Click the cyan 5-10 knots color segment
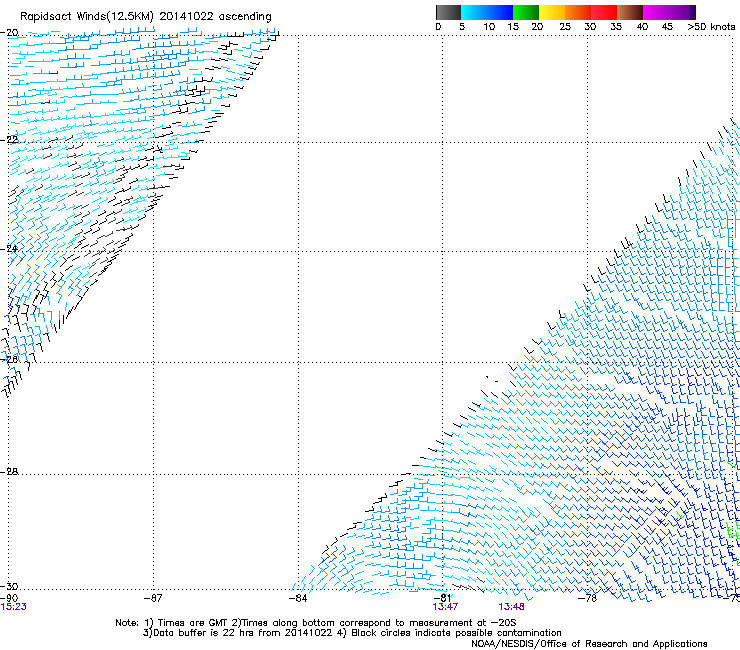This screenshot has height=650, width=740. [x=474, y=12]
